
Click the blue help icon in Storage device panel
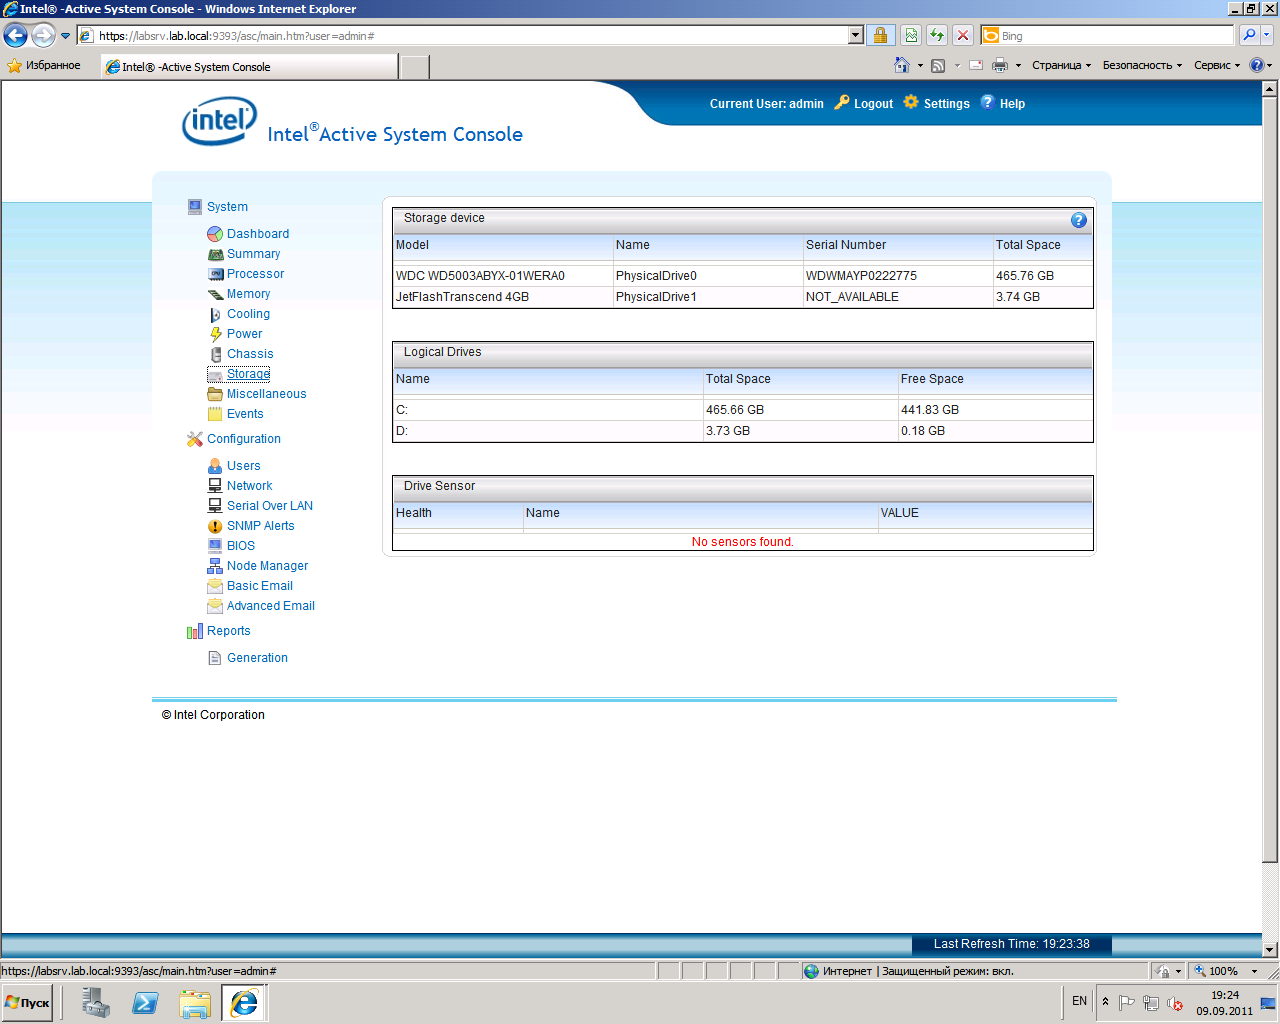click(1078, 220)
